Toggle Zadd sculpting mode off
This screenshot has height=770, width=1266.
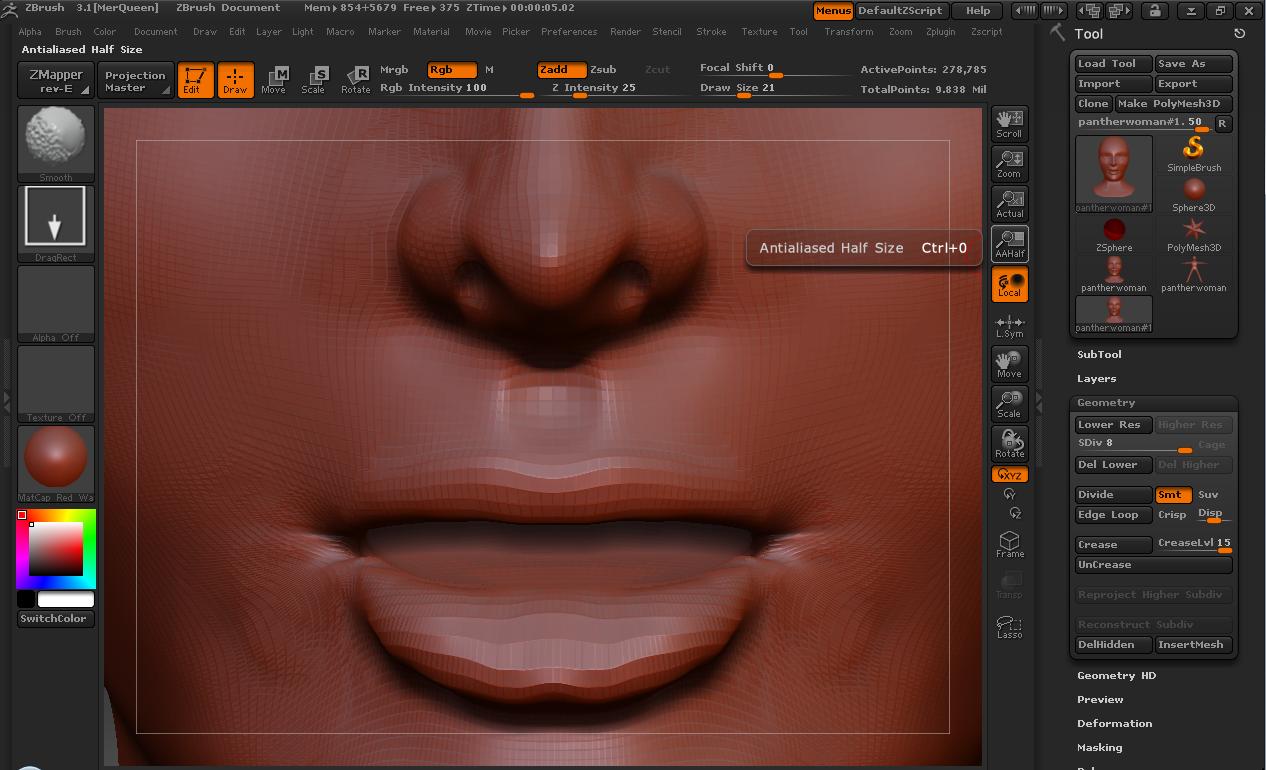[560, 70]
